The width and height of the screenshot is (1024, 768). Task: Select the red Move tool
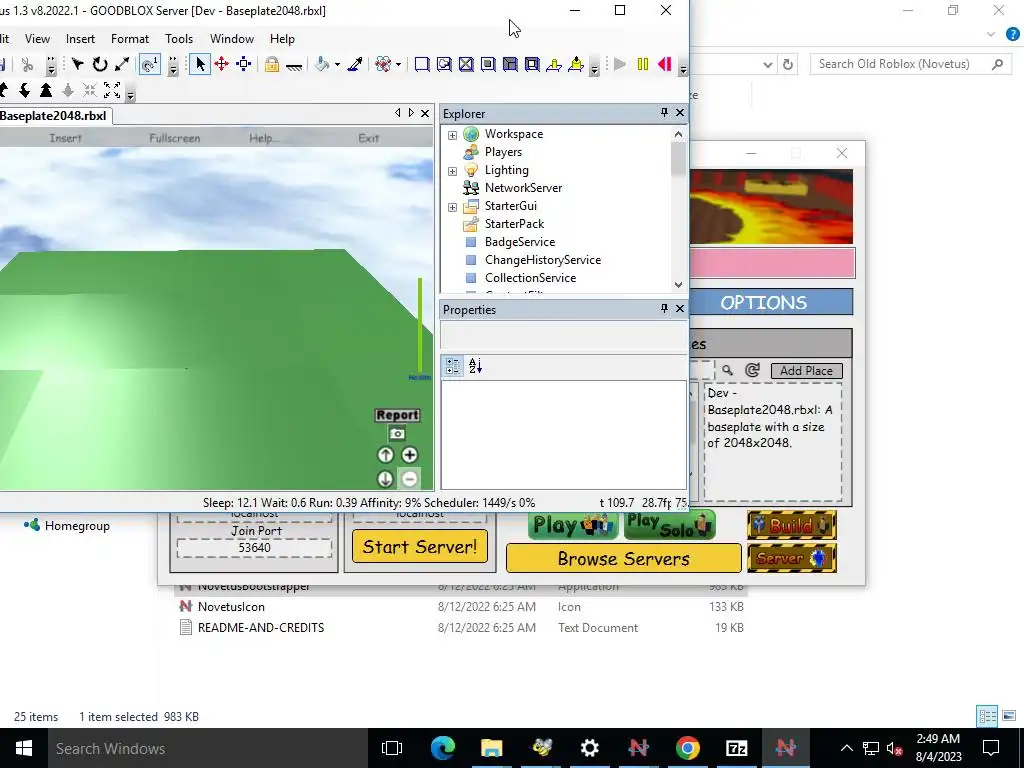[221, 64]
